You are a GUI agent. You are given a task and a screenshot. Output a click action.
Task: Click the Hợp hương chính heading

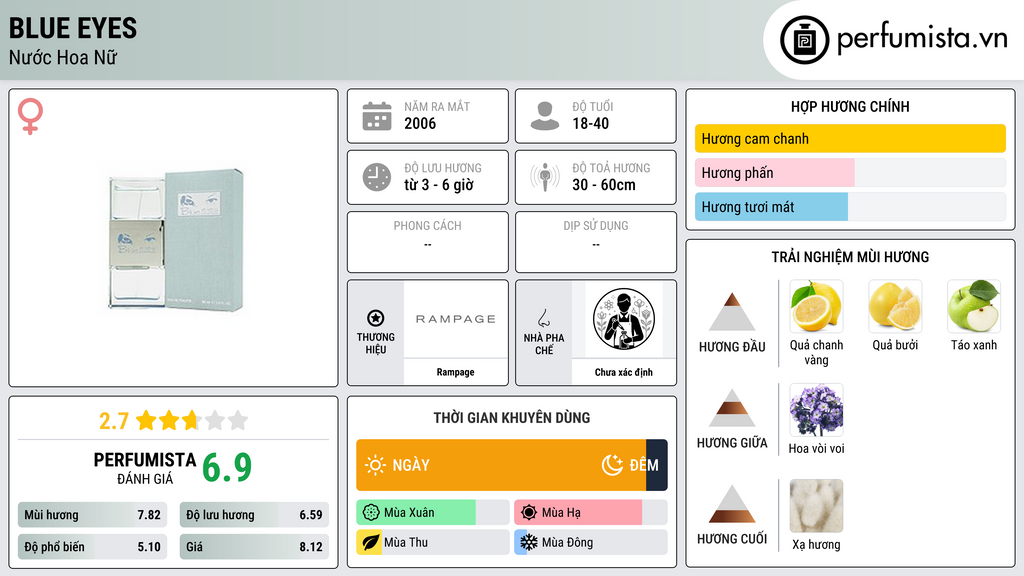coord(850,106)
